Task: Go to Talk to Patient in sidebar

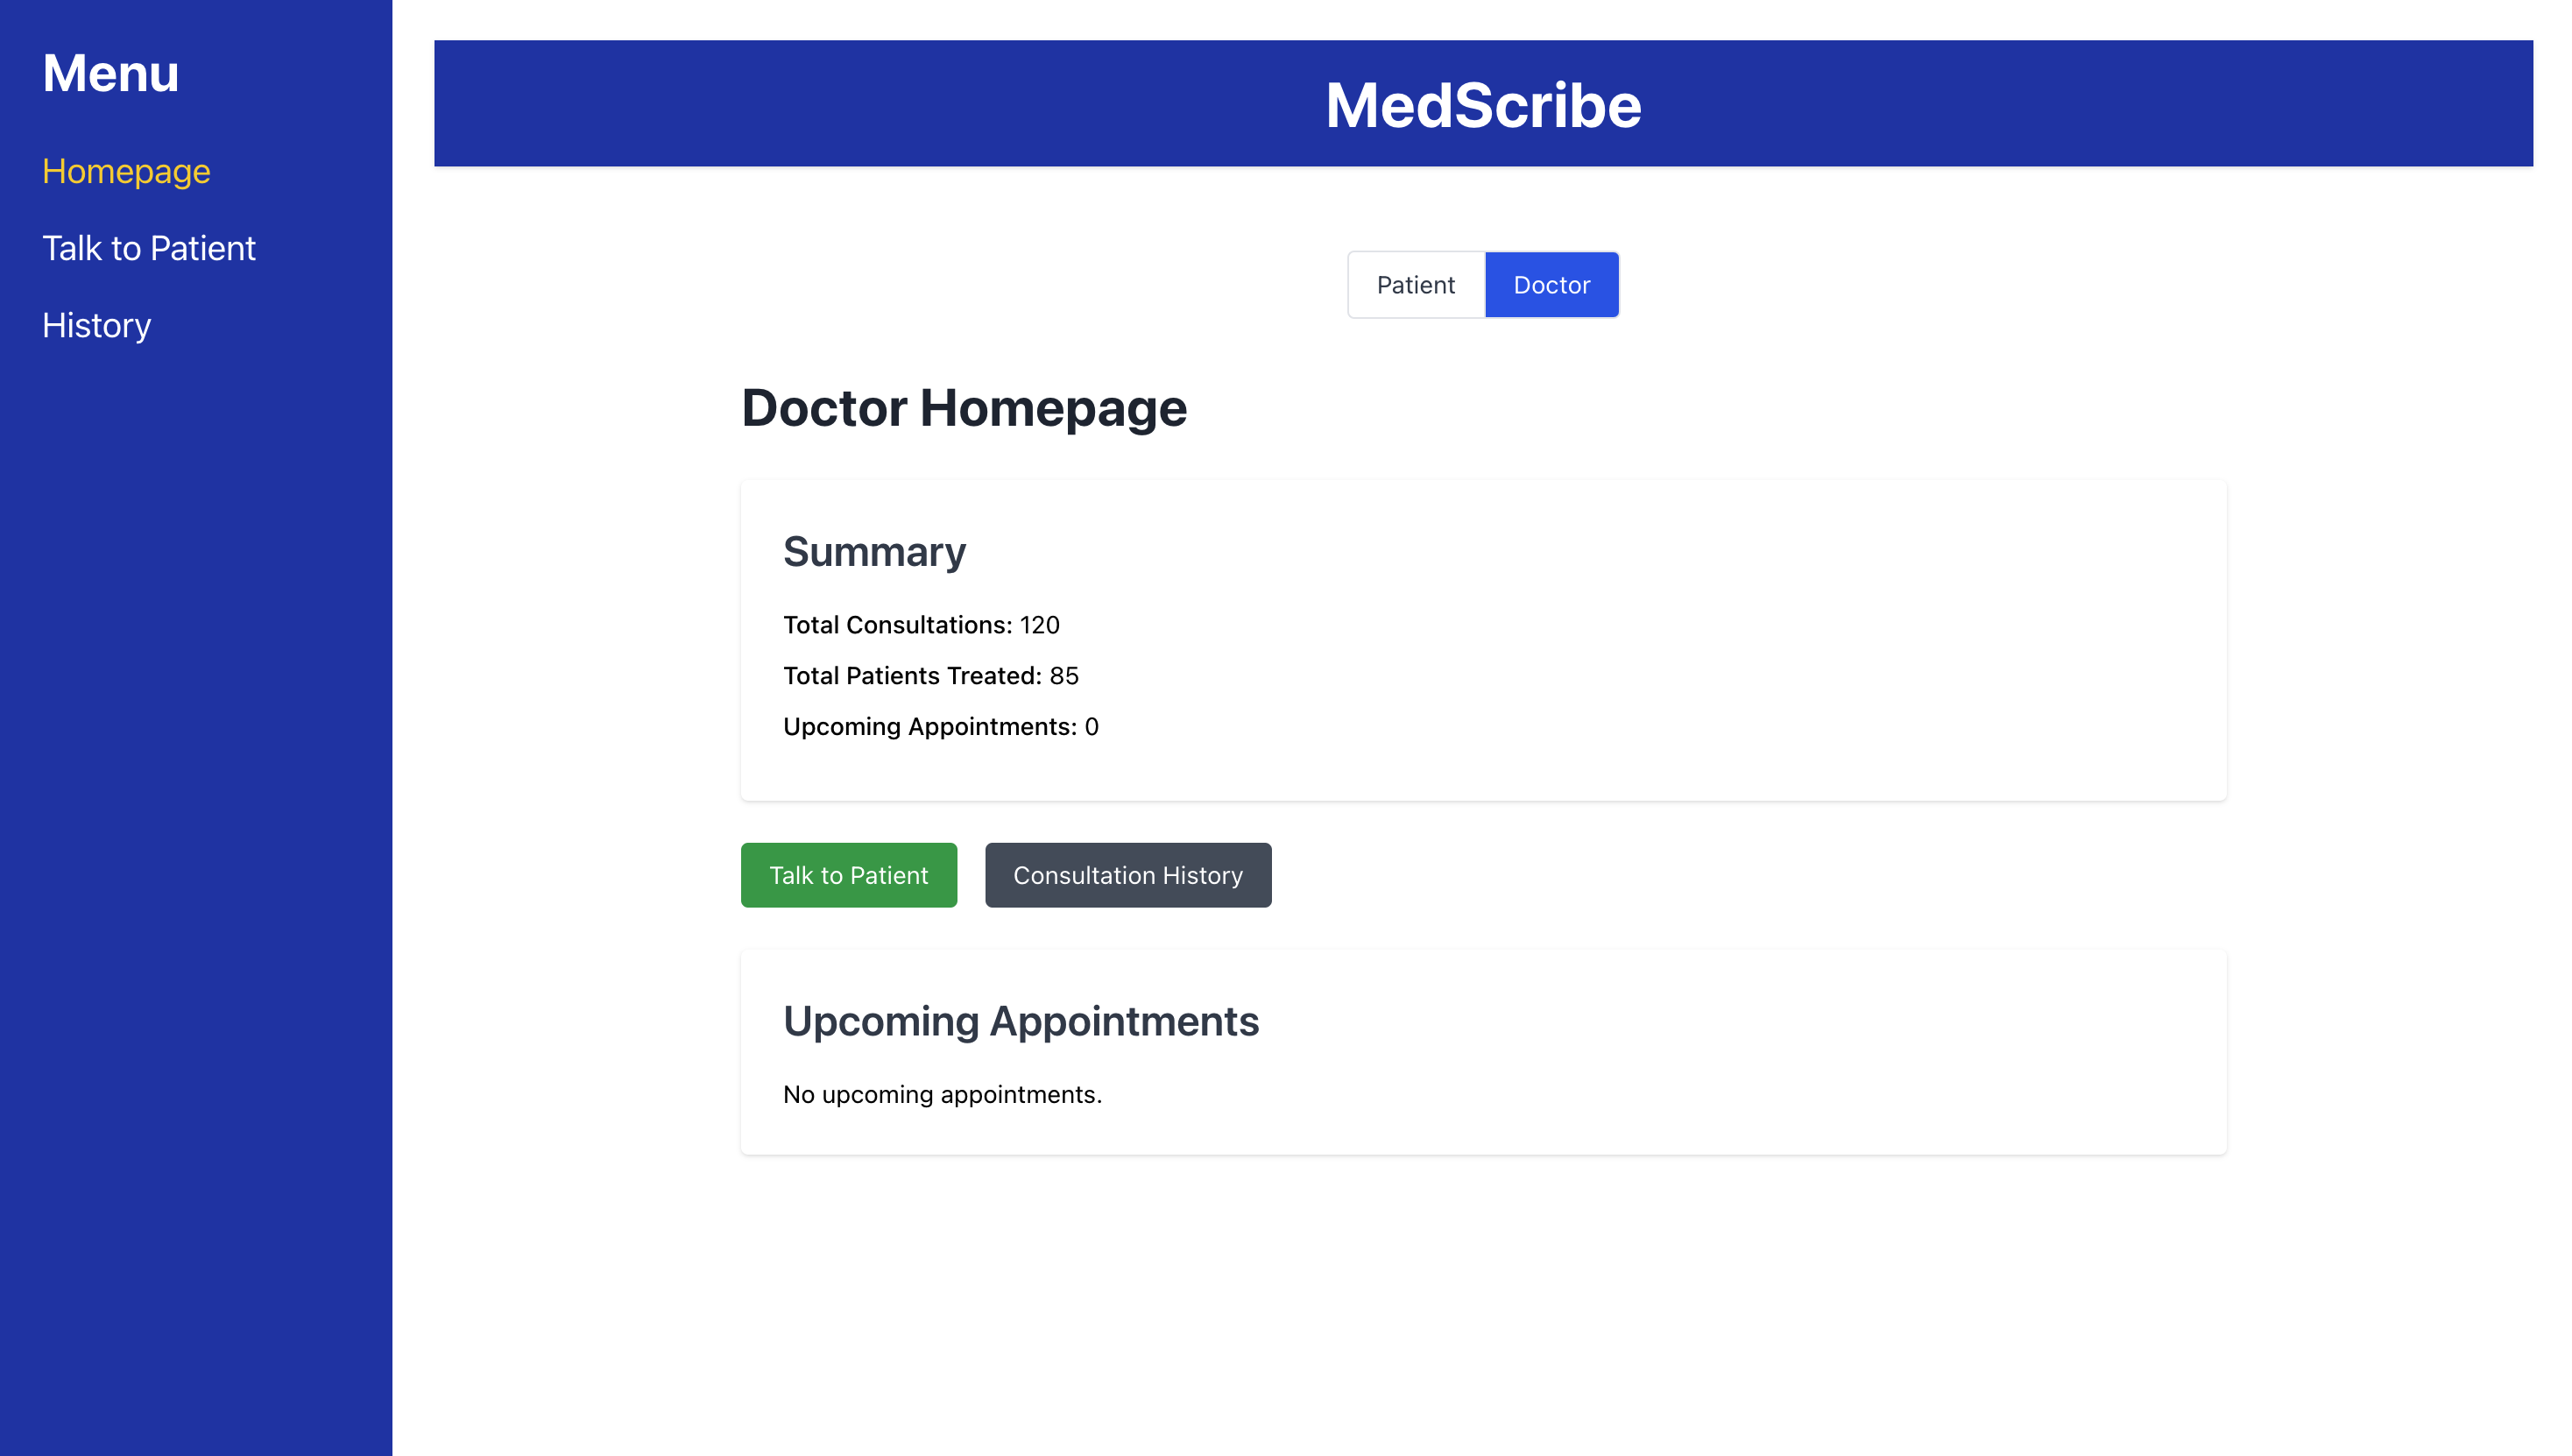Action: coord(149,248)
